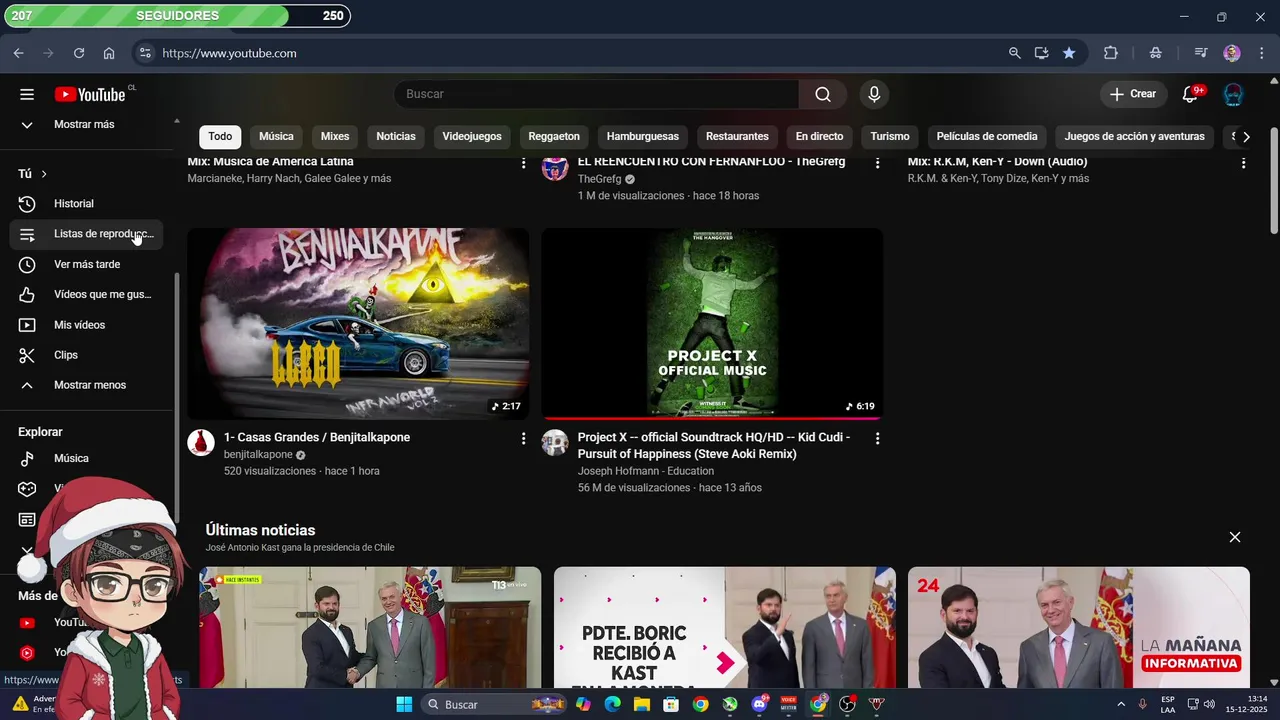Open Mis vídeos in the sidebar
Screen dimensions: 1280x720
(x=85, y=325)
